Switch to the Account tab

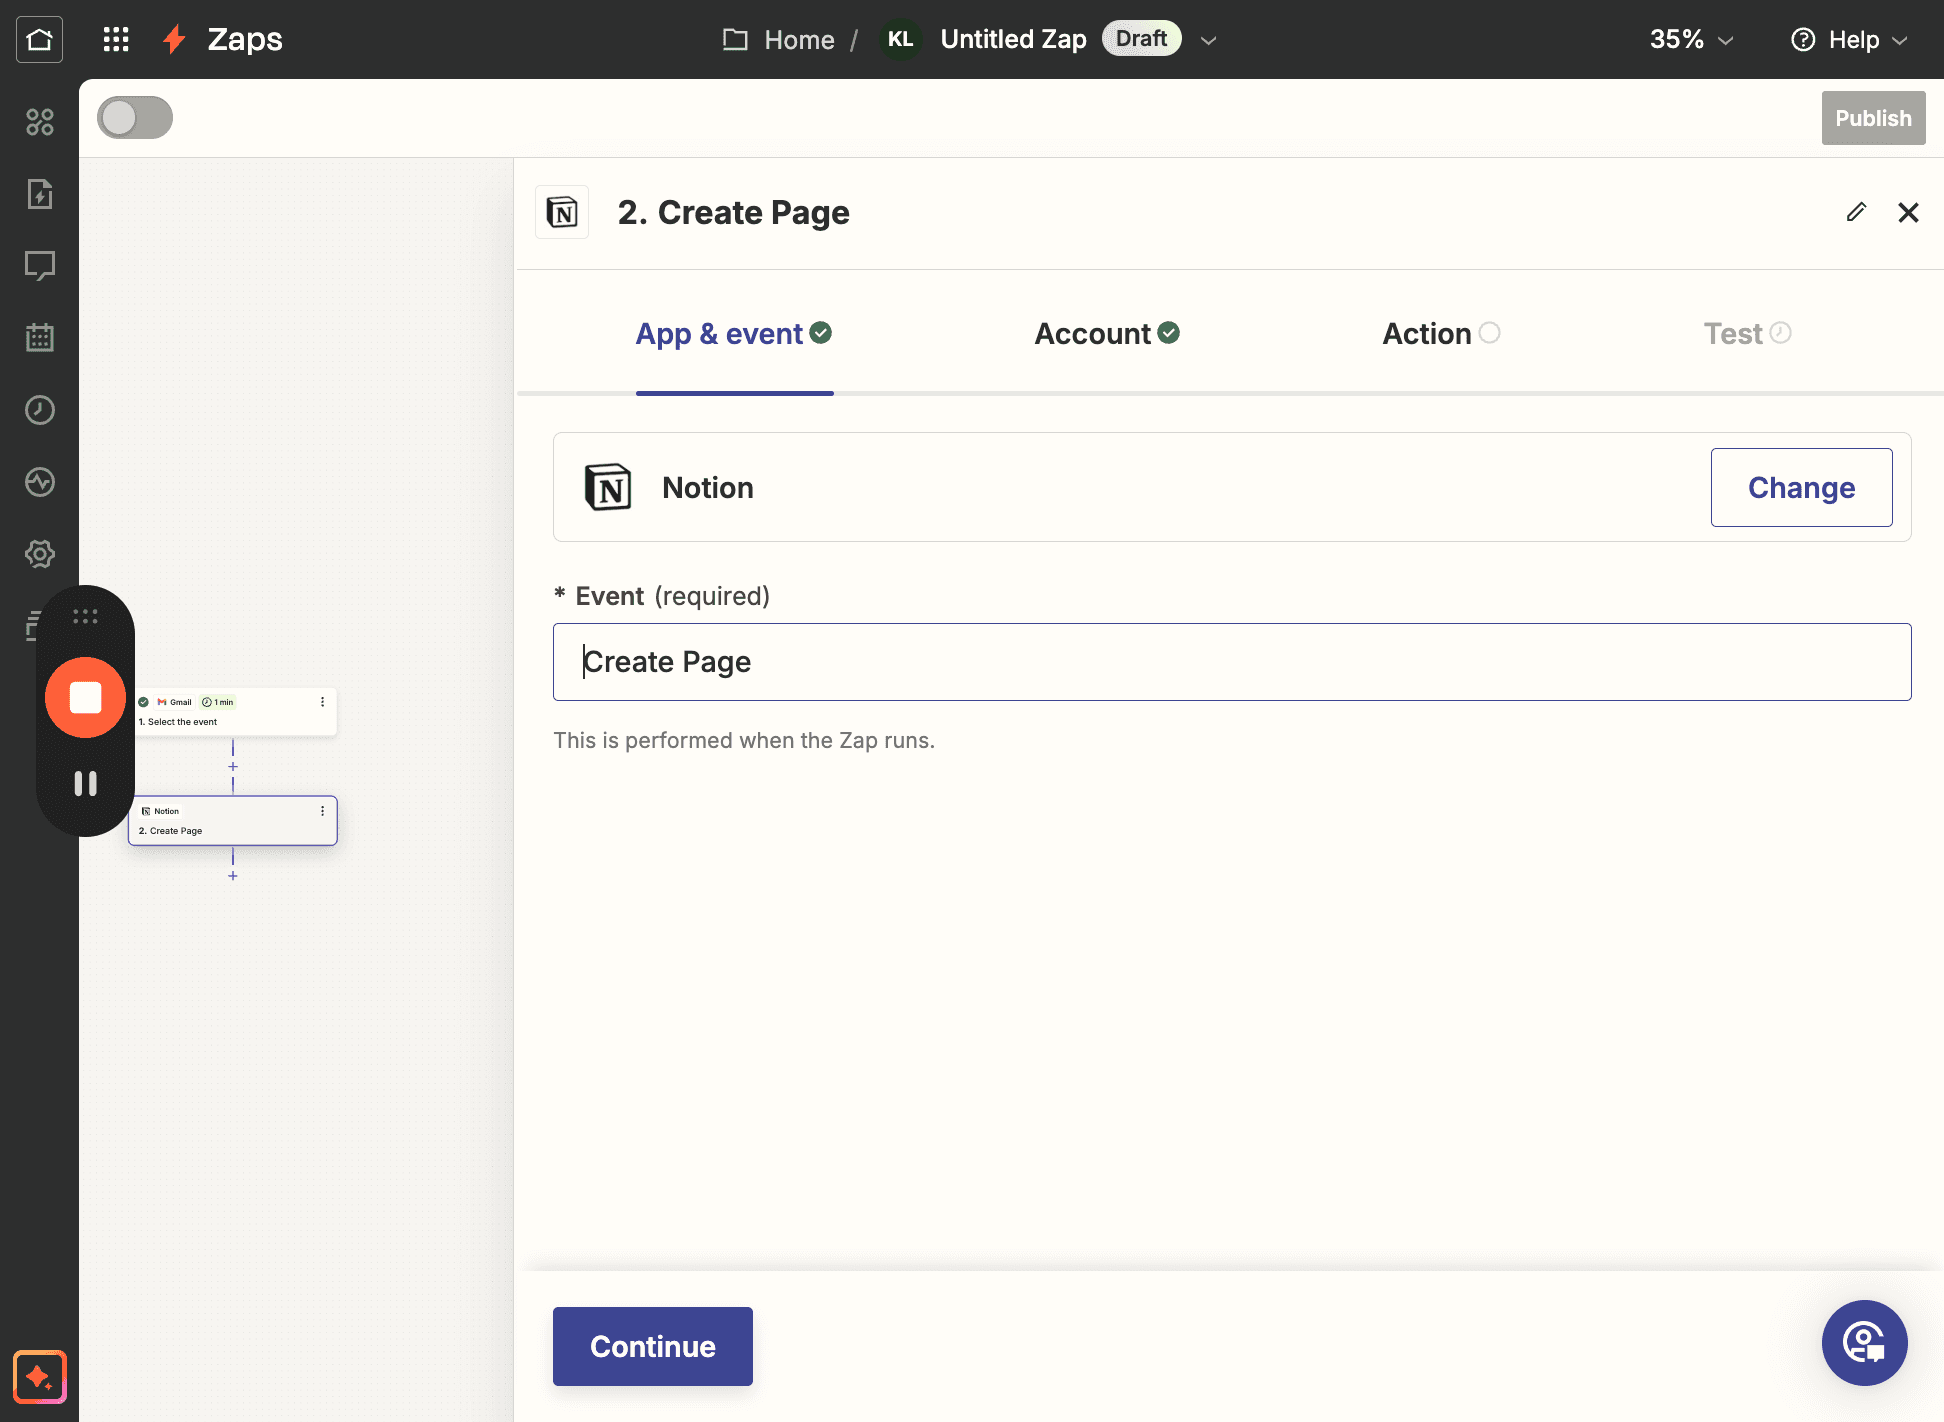(1107, 333)
